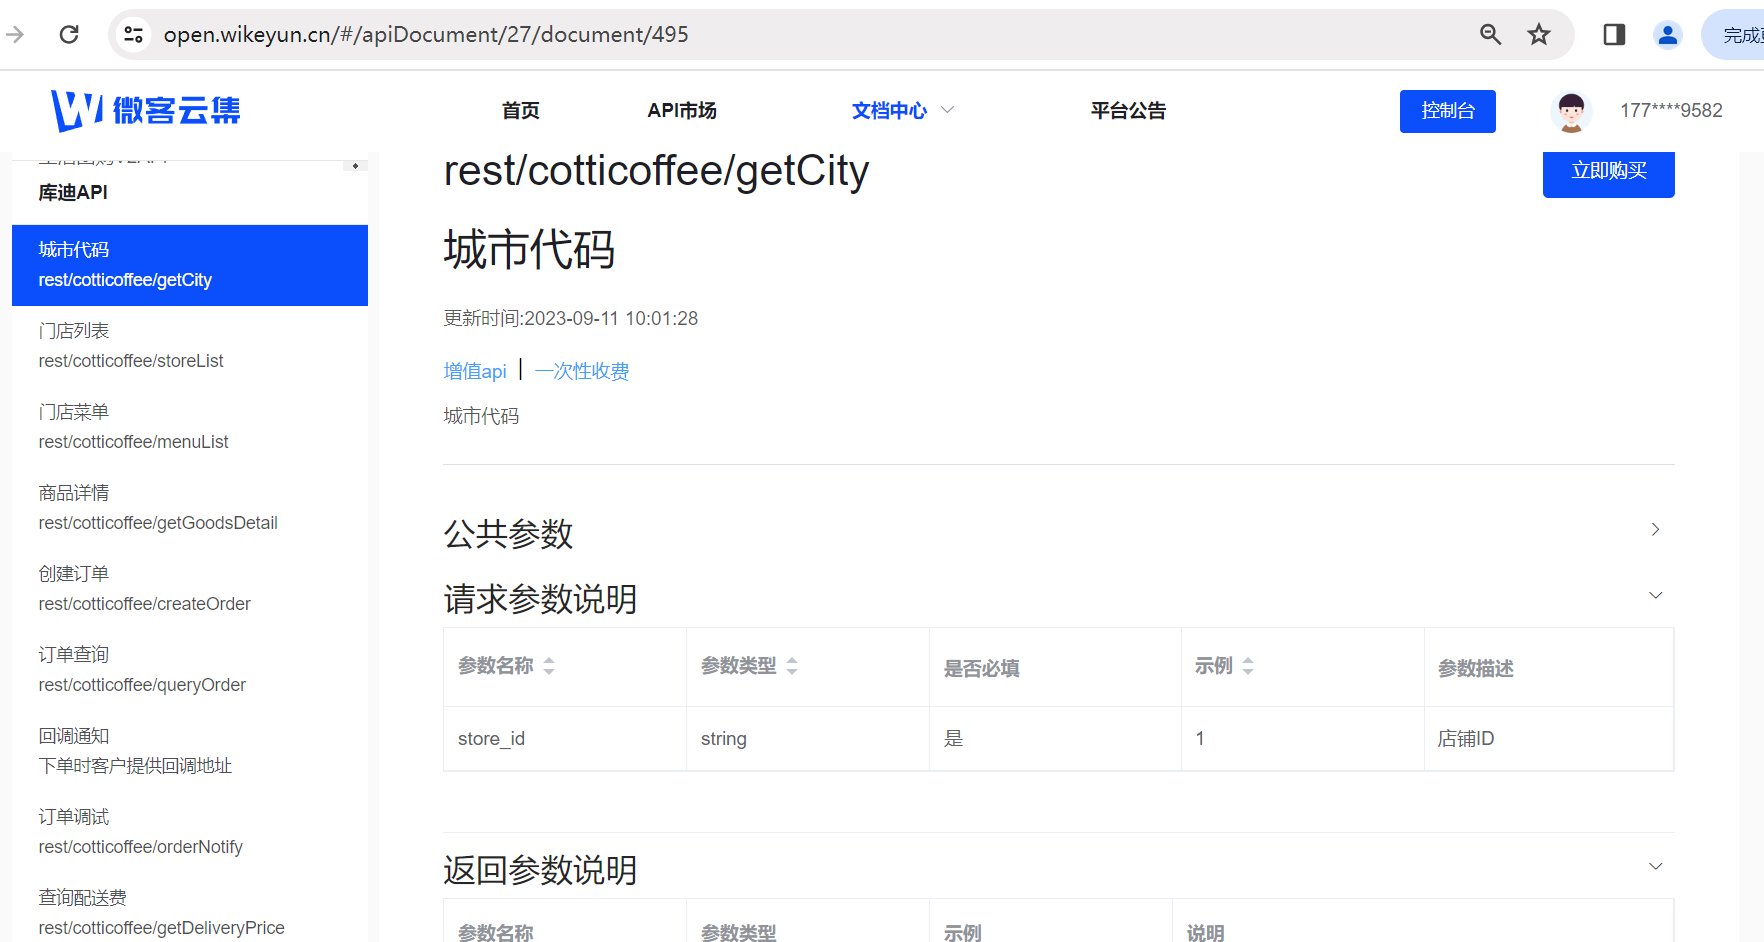The image size is (1764, 942).
Task: Sort by 参数名称 column arrows
Action: click(x=549, y=666)
